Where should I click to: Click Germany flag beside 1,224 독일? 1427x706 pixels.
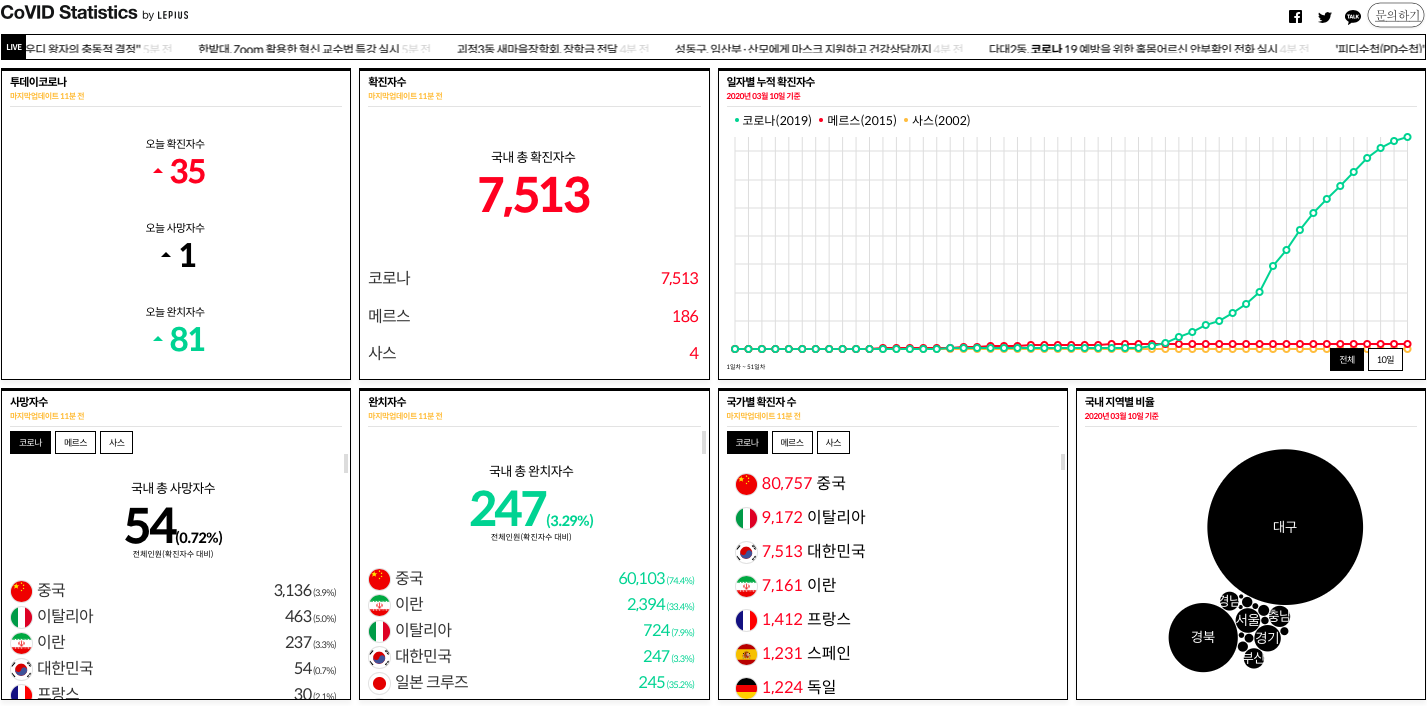(x=746, y=687)
